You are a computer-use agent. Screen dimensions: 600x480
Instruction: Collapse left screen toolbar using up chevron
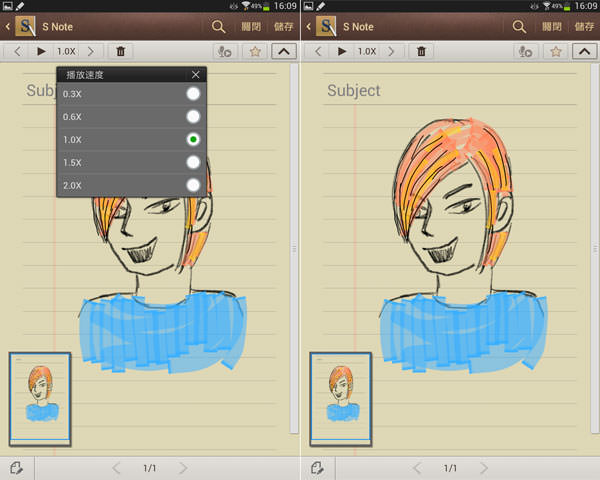(x=283, y=51)
